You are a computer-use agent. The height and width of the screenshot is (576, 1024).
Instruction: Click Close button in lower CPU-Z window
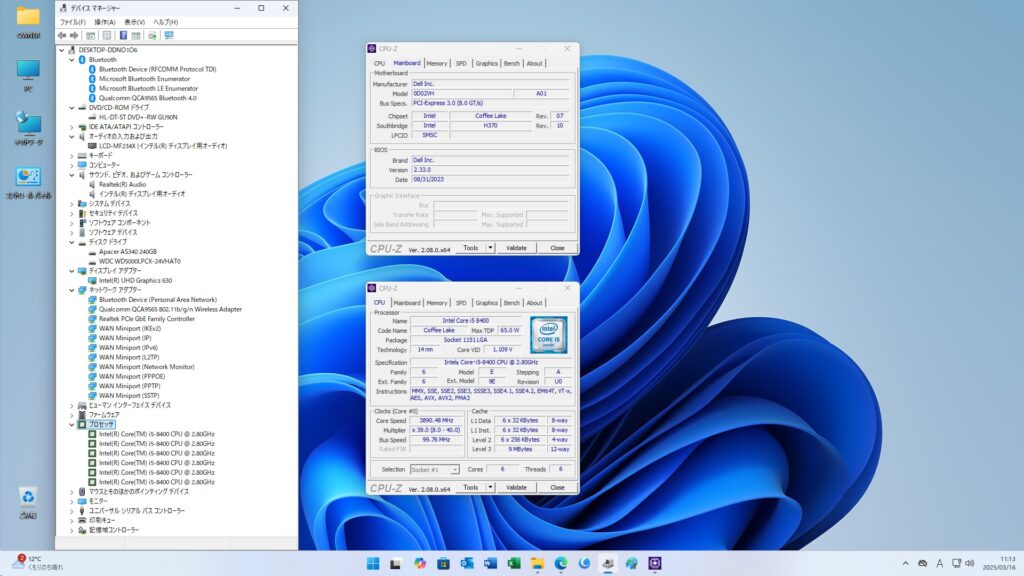click(557, 487)
